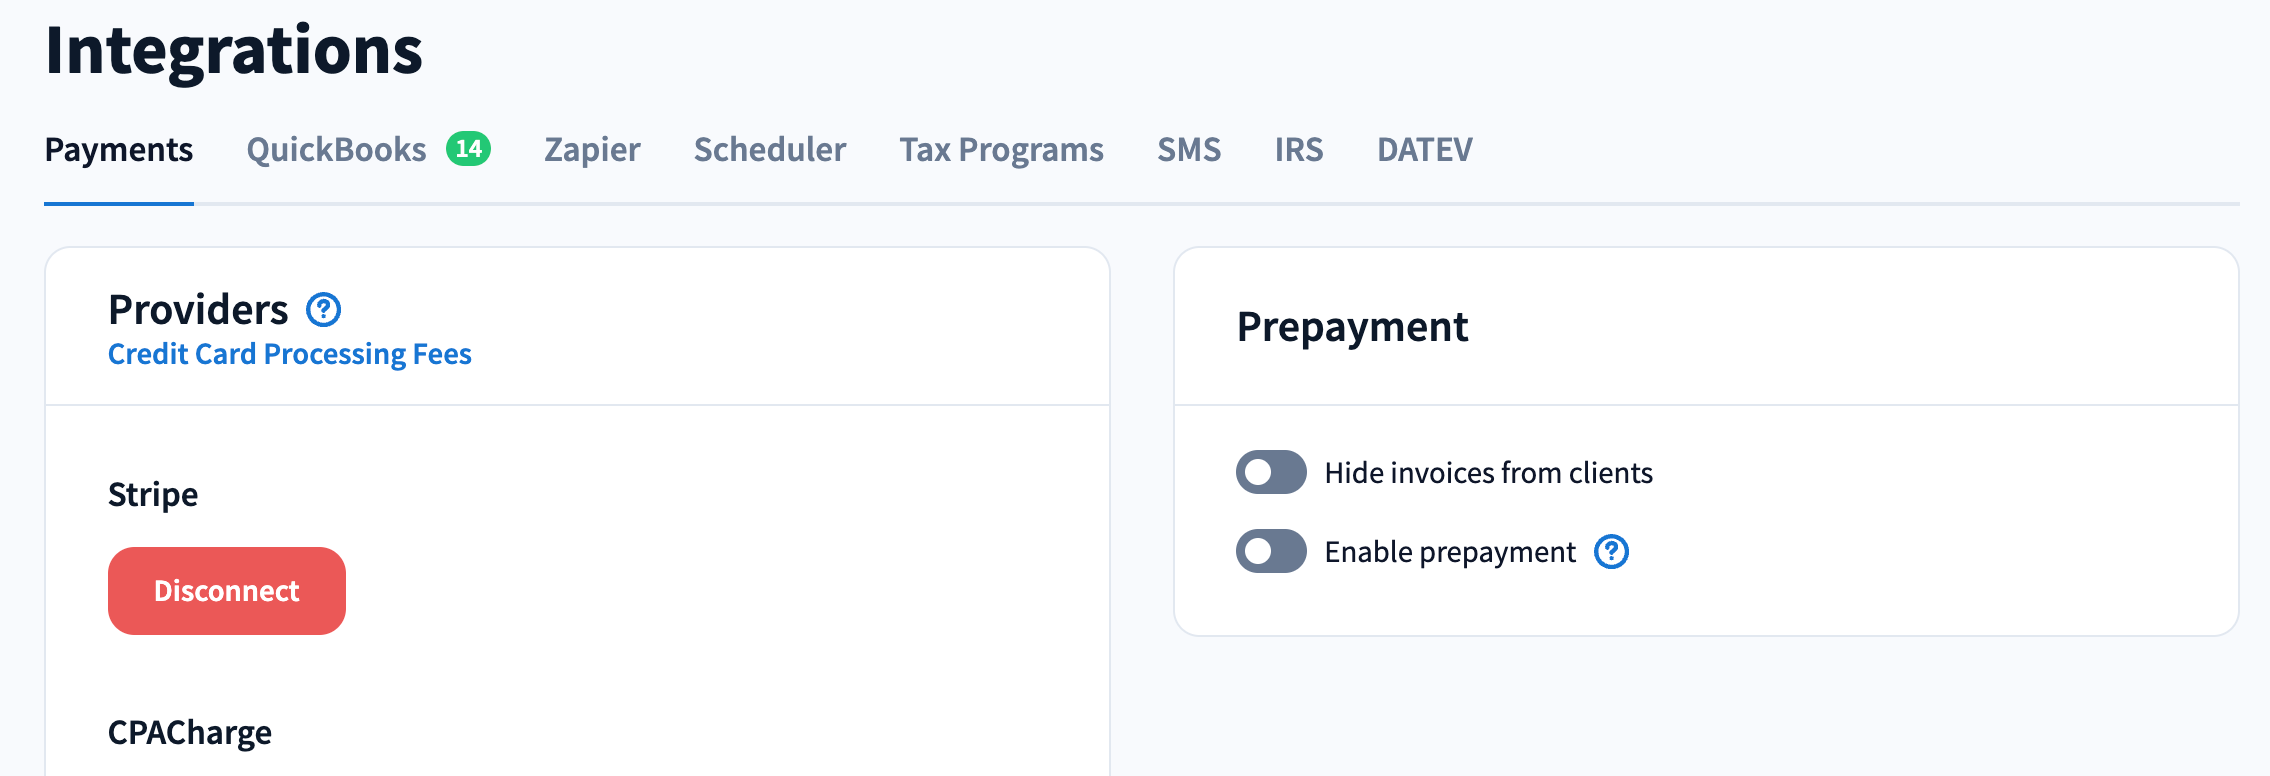Click the Prepayment panel heading
2270x776 pixels.
click(1352, 327)
